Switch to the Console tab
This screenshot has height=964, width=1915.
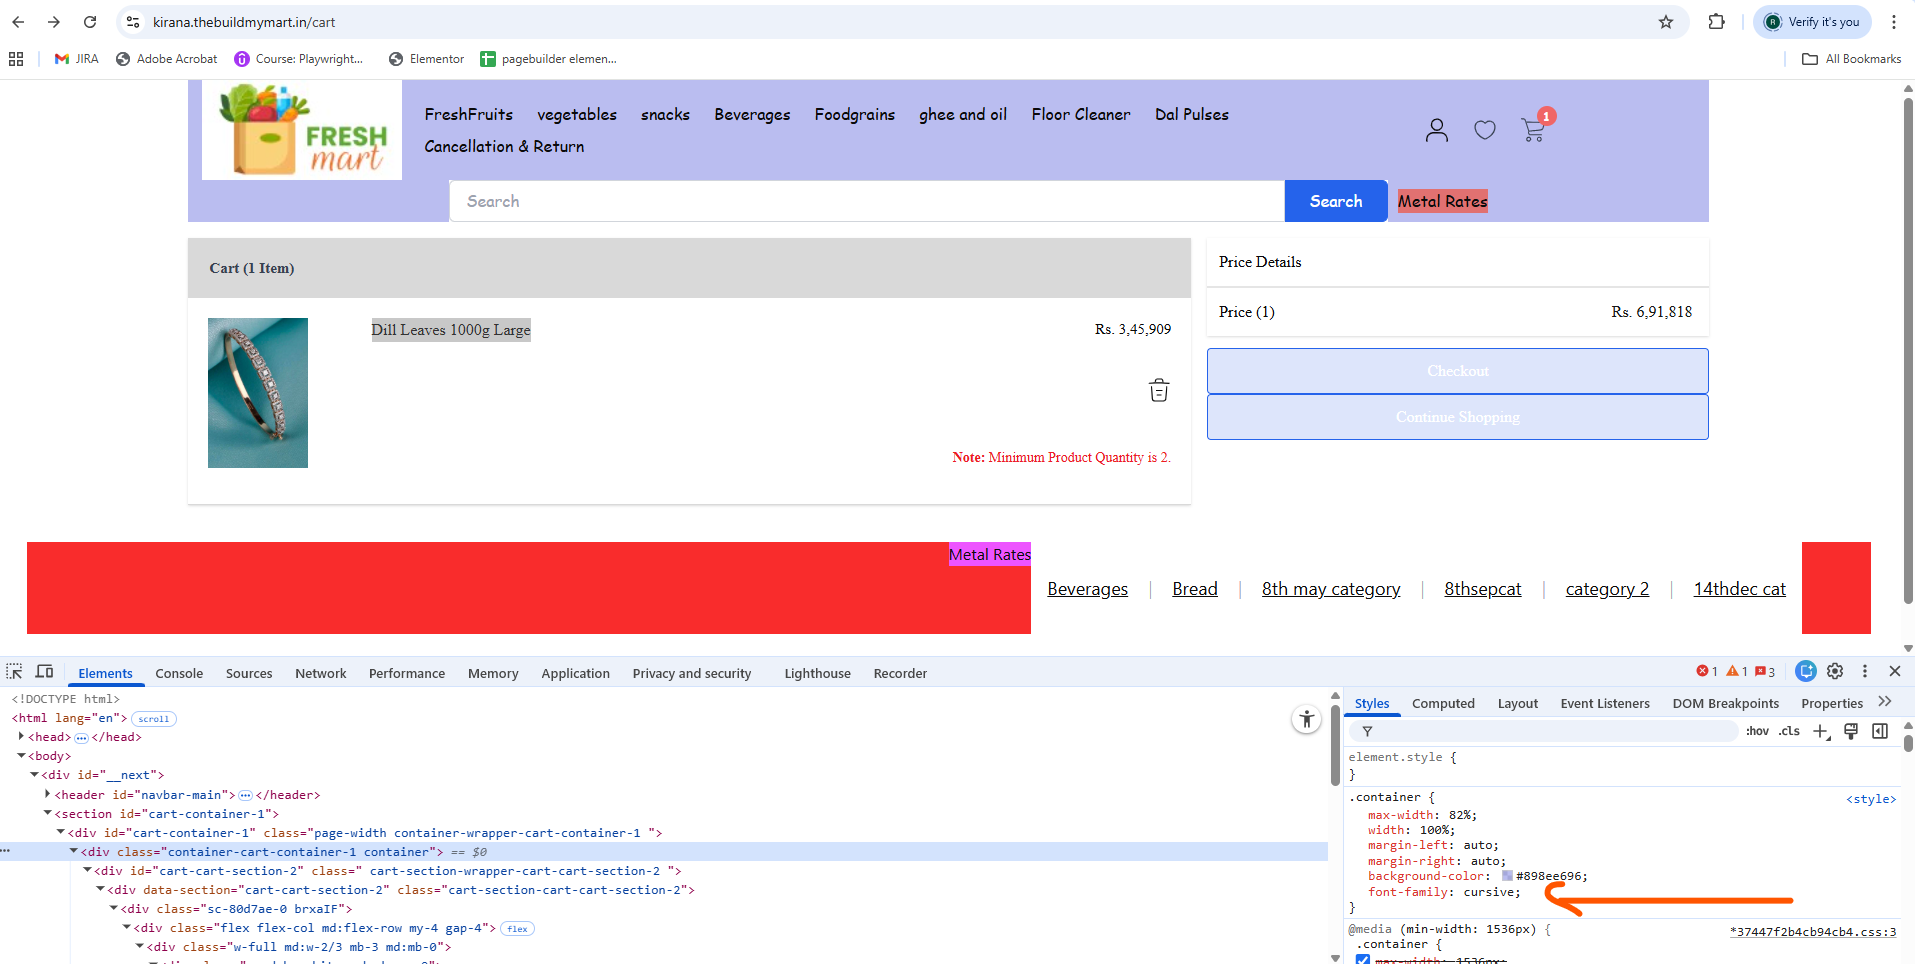pos(179,673)
